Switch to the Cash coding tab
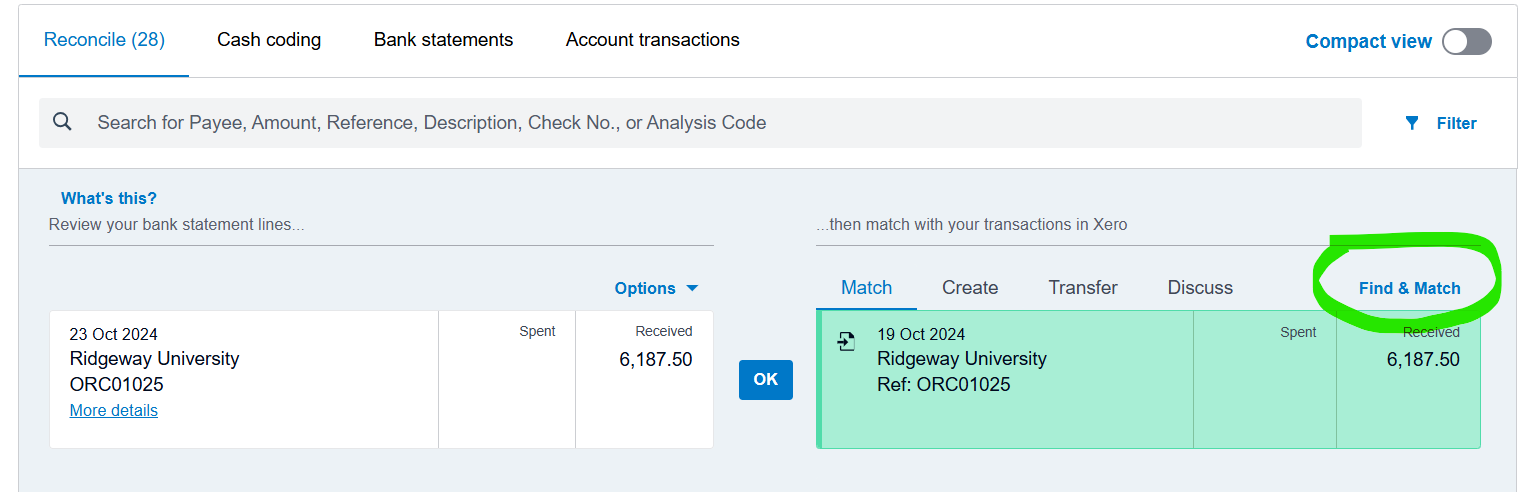This screenshot has width=1536, height=492. [269, 40]
